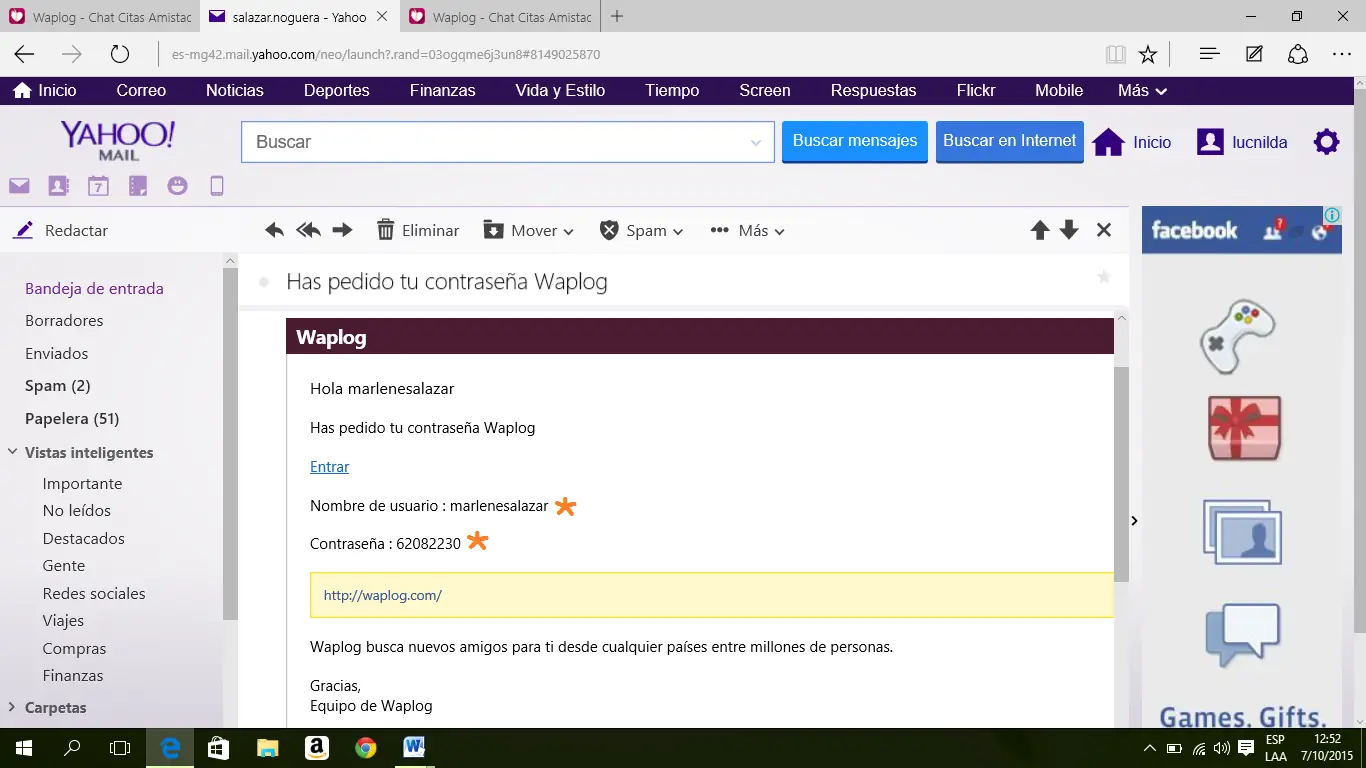This screenshot has height=768, width=1366.
Task: Go to previous message with up arrow
Action: coord(1040,230)
